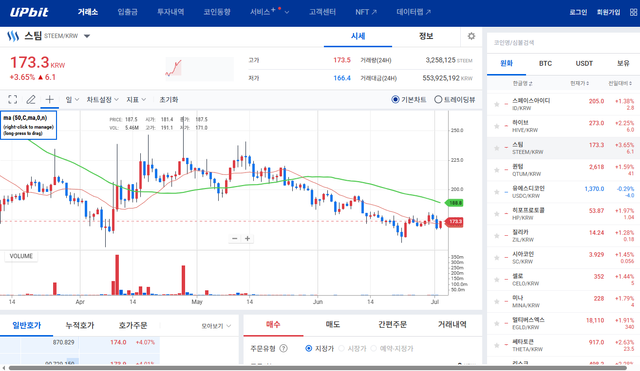Zoom in chart with plus button

click(247, 238)
